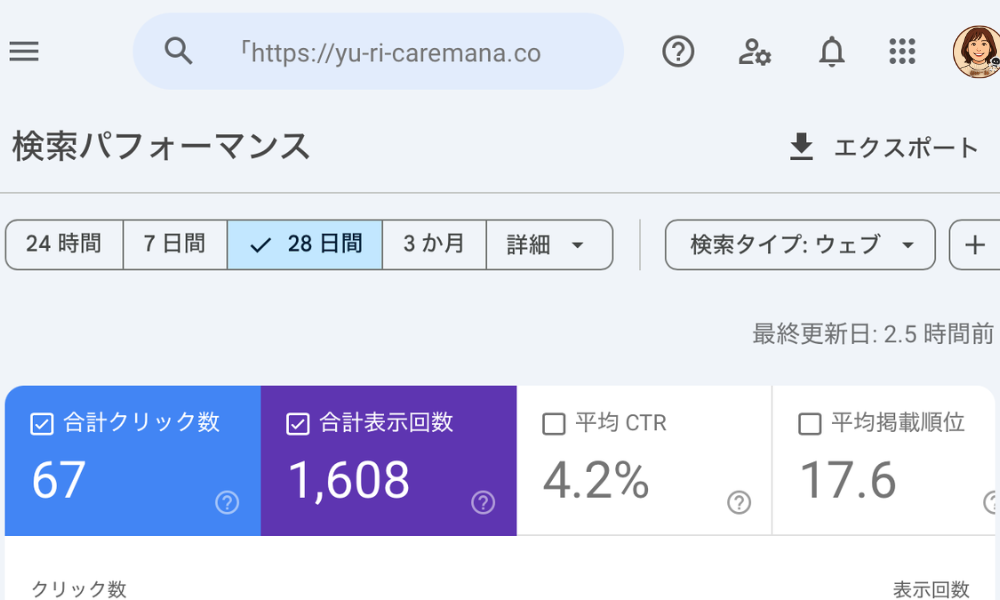This screenshot has height=600, width=1000.
Task: Focus the URL inspection search field
Action: (x=378, y=52)
